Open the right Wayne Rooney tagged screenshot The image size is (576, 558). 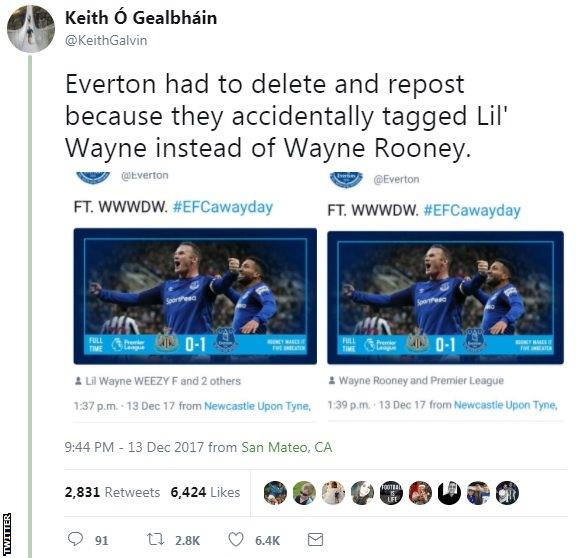tap(446, 298)
